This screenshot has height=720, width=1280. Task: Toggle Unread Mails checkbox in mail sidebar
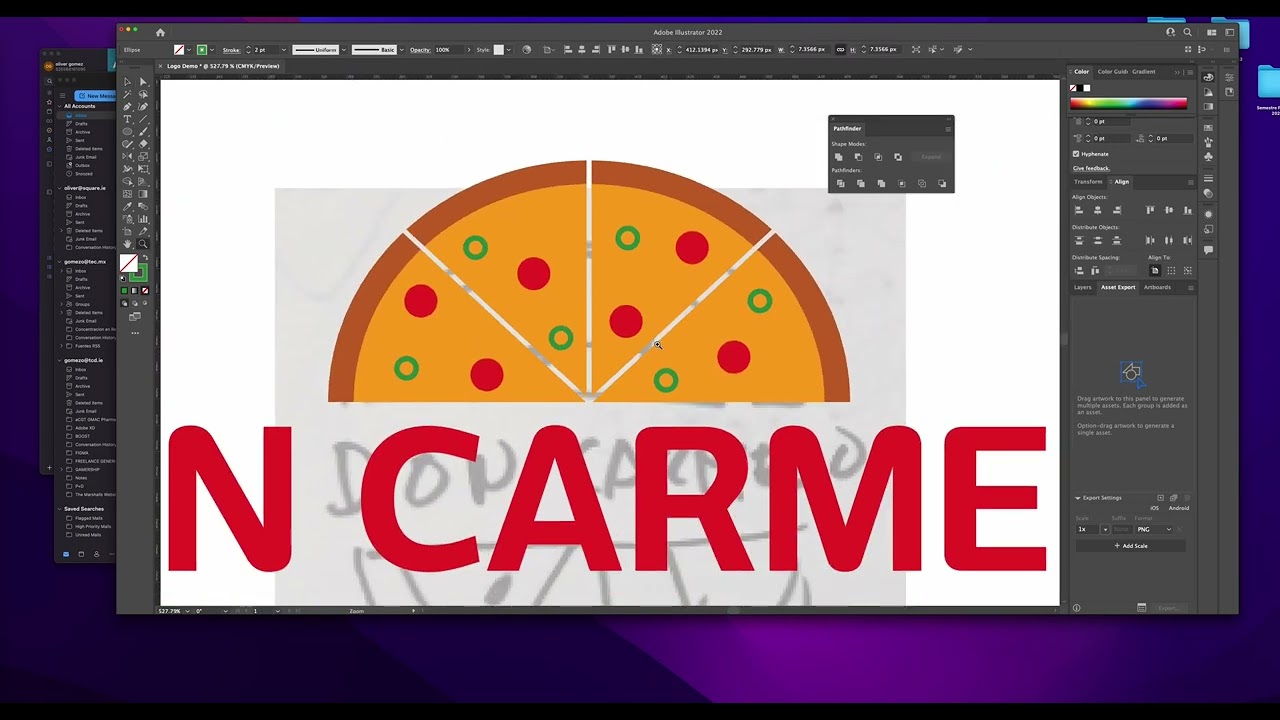click(x=69, y=535)
